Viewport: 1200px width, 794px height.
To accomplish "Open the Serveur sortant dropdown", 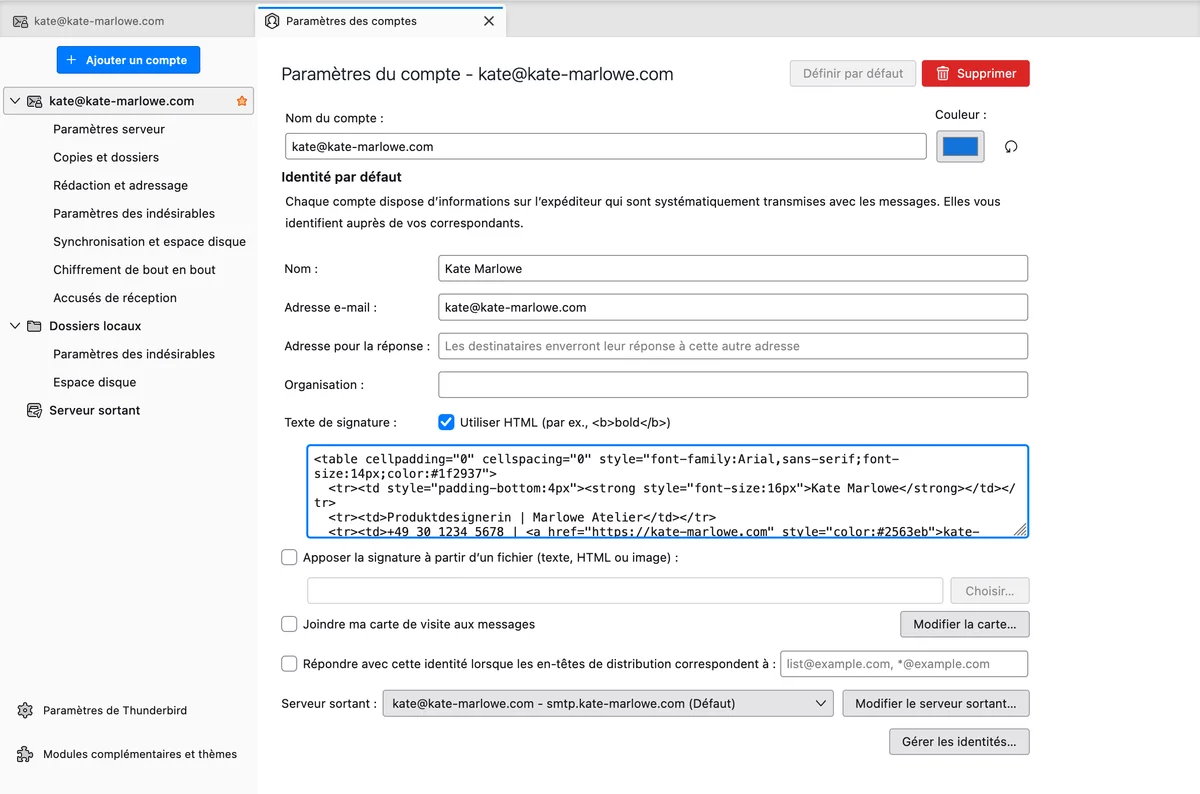I will (607, 703).
